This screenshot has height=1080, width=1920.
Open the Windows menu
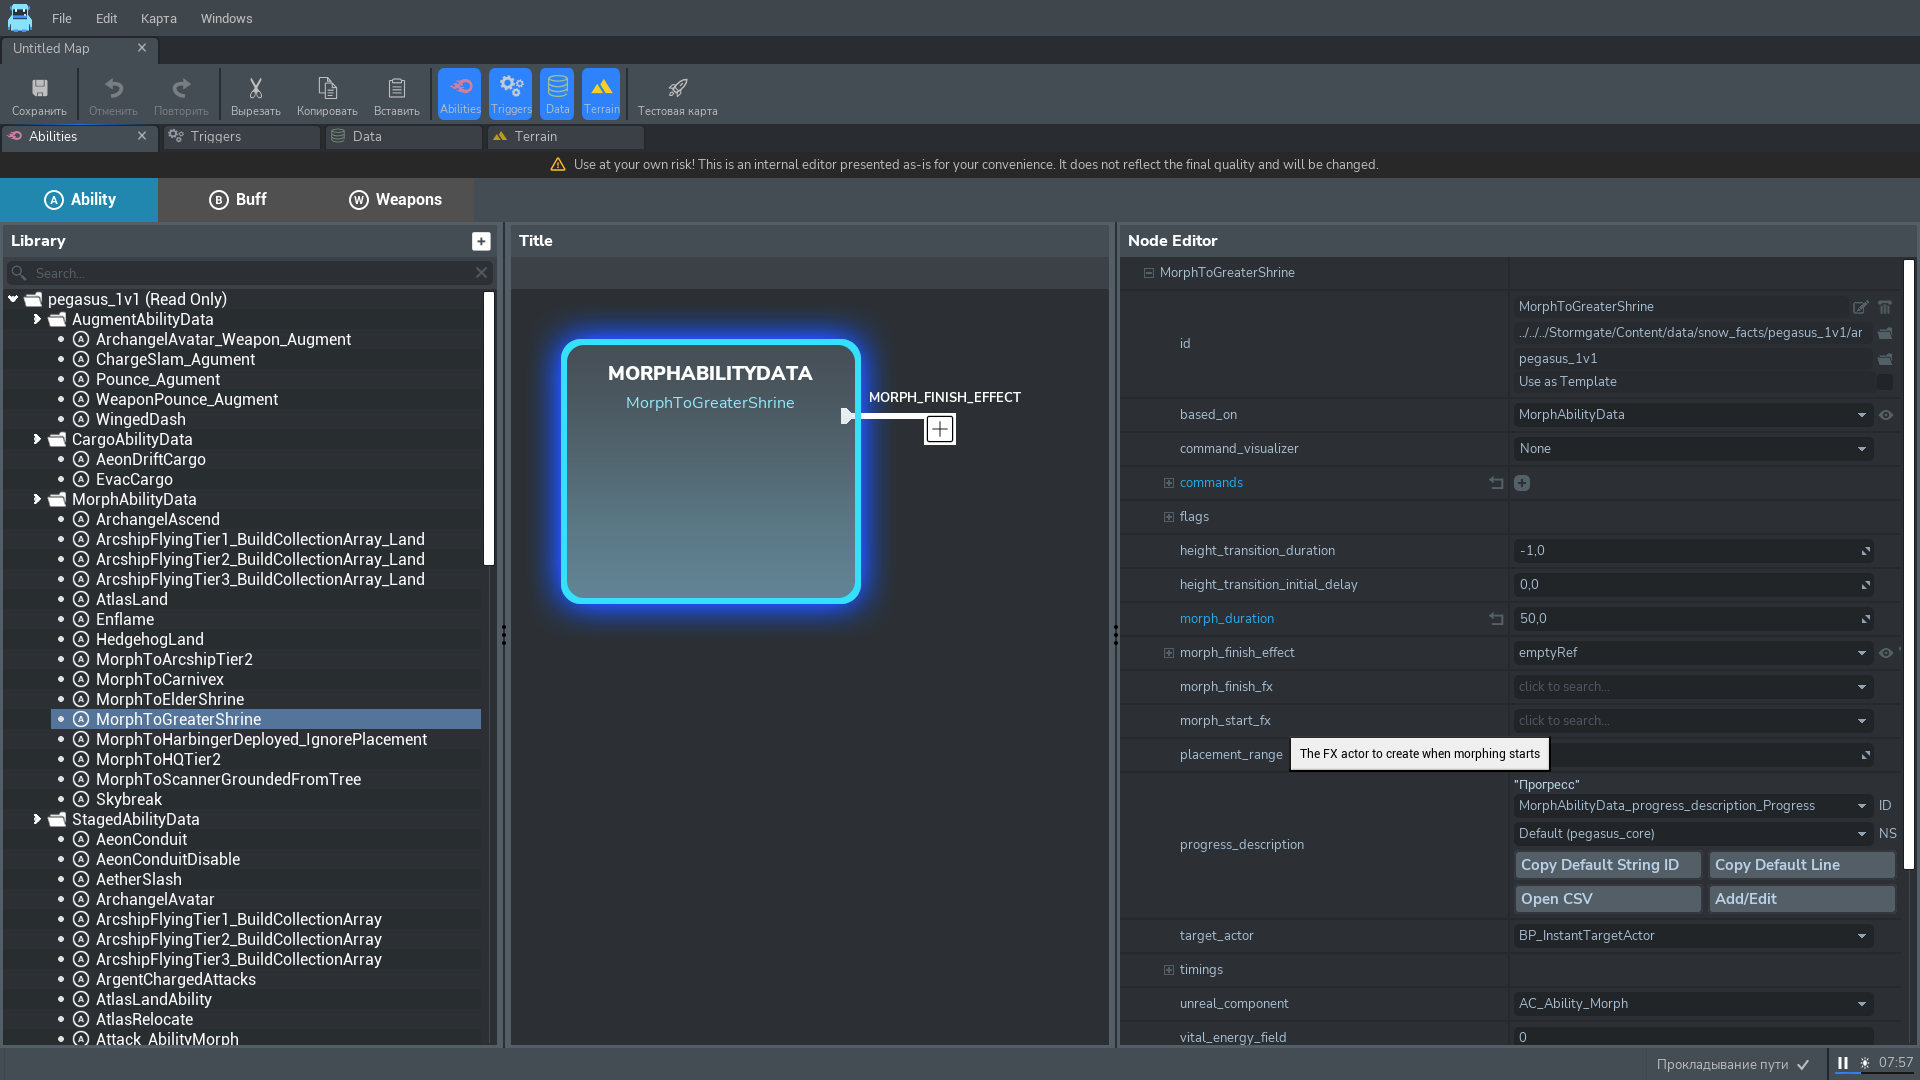coord(226,18)
